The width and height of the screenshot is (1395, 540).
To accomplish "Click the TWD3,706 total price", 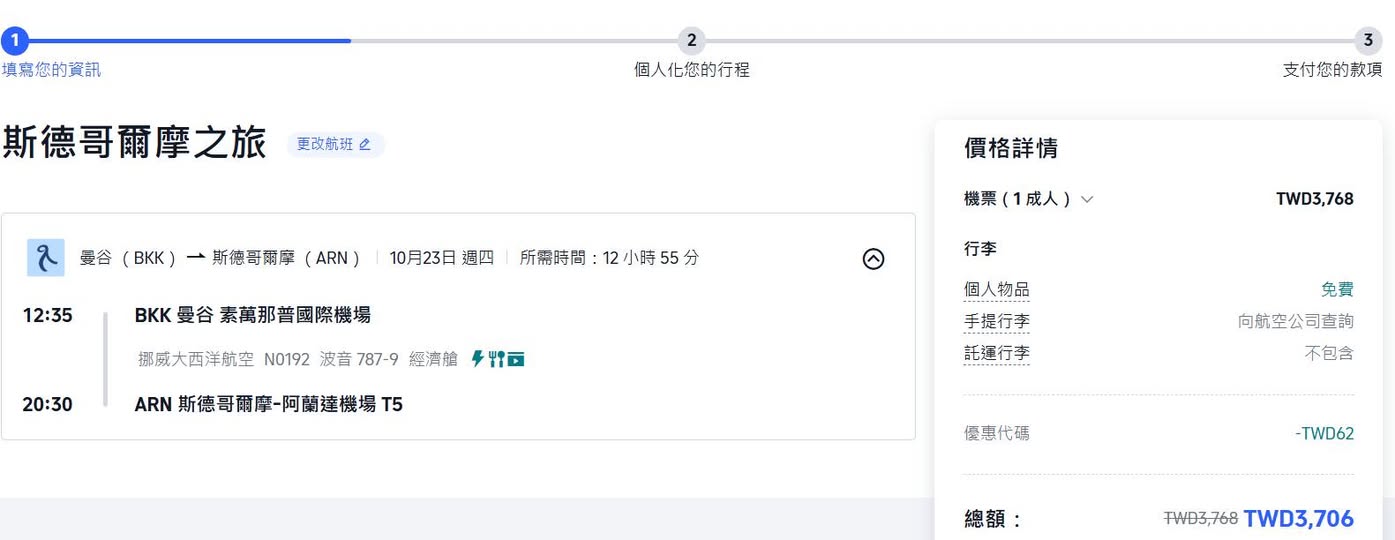I will [1298, 519].
